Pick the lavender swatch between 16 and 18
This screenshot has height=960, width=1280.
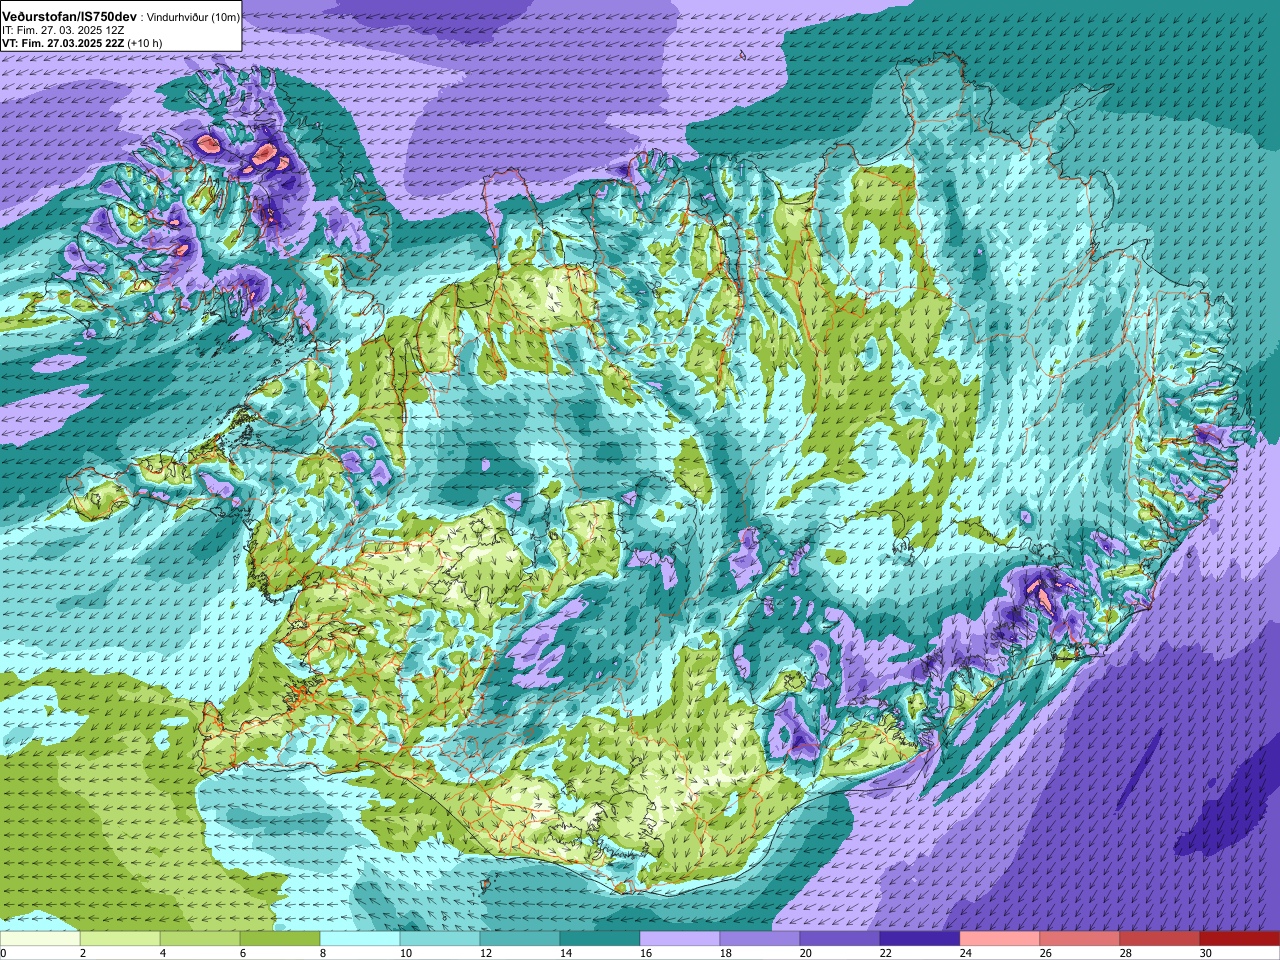click(680, 939)
